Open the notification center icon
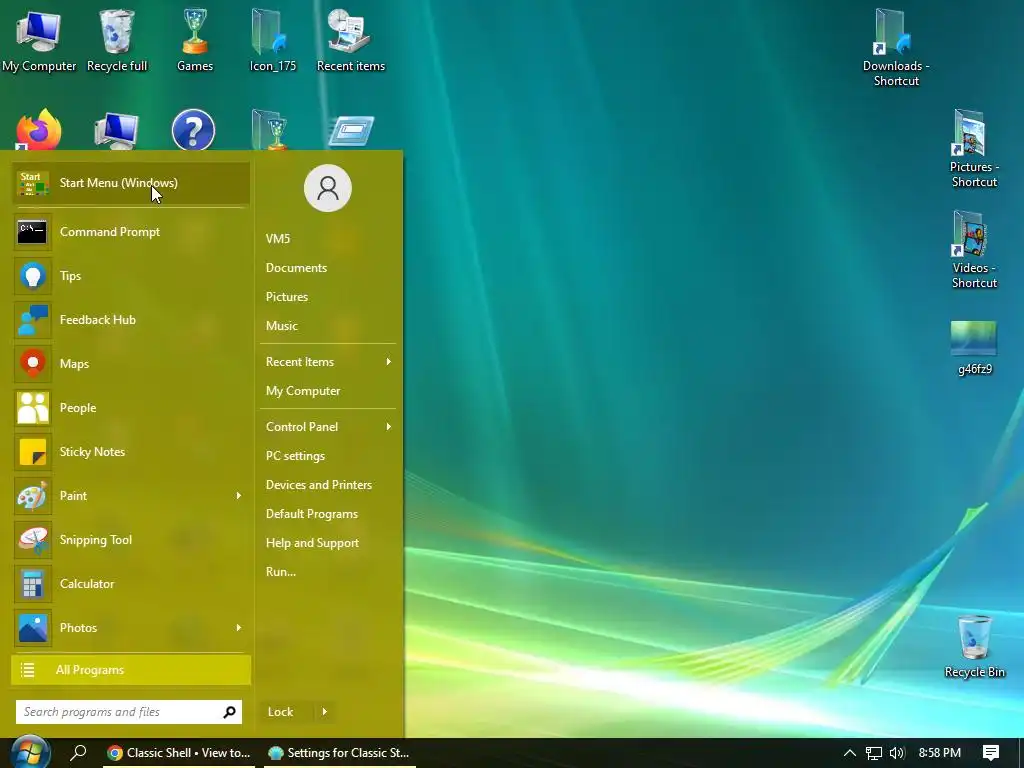Image resolution: width=1024 pixels, height=768 pixels. point(991,753)
